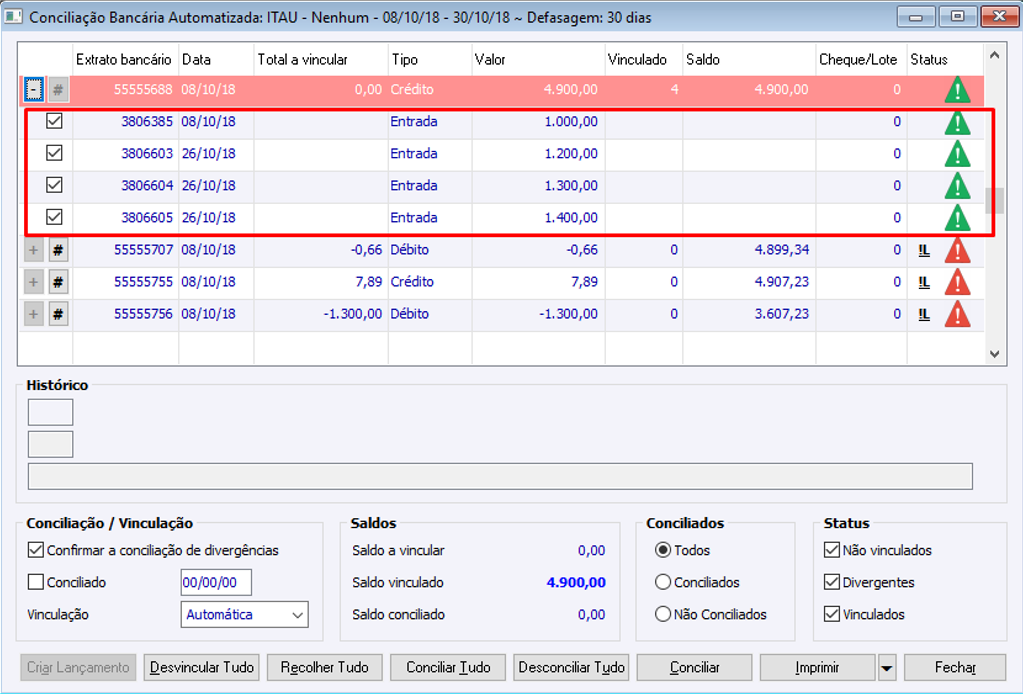Click the Imprimir button

pos(817,668)
